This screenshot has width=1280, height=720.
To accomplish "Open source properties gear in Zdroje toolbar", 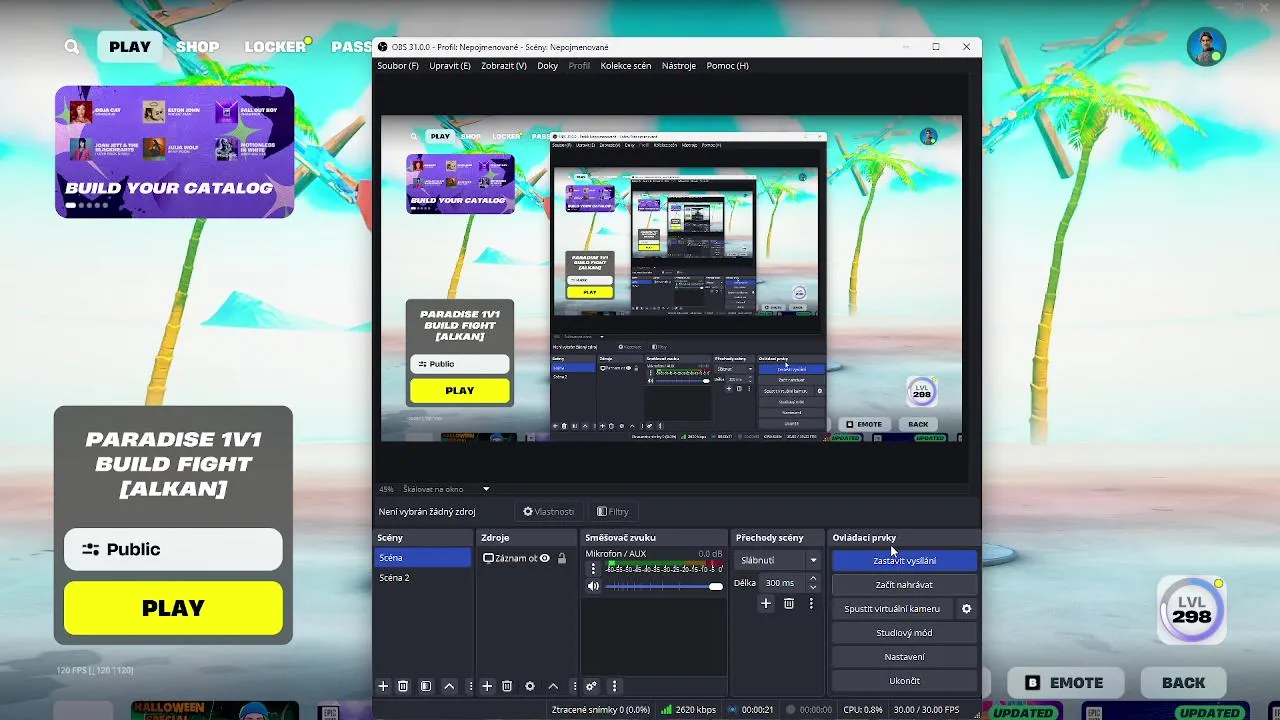I will click(x=530, y=686).
